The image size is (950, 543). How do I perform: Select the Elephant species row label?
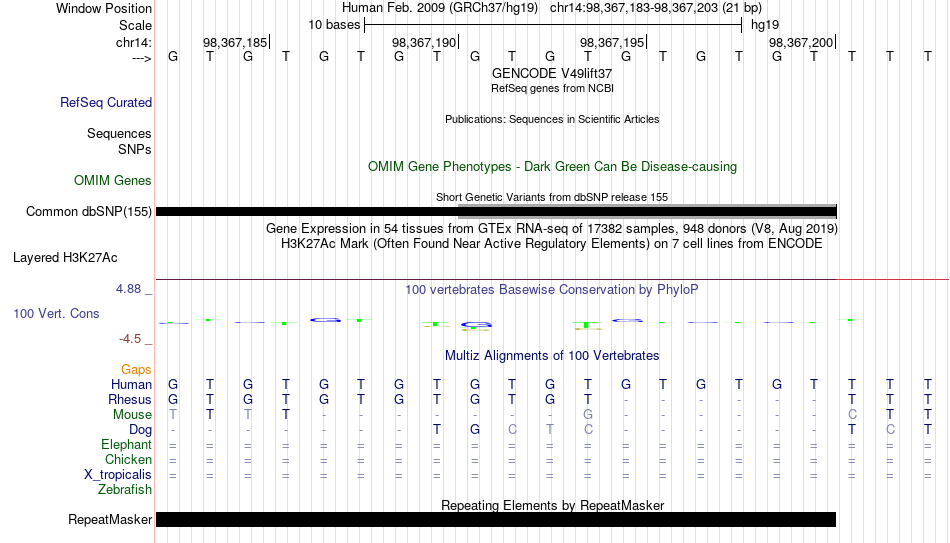(127, 444)
